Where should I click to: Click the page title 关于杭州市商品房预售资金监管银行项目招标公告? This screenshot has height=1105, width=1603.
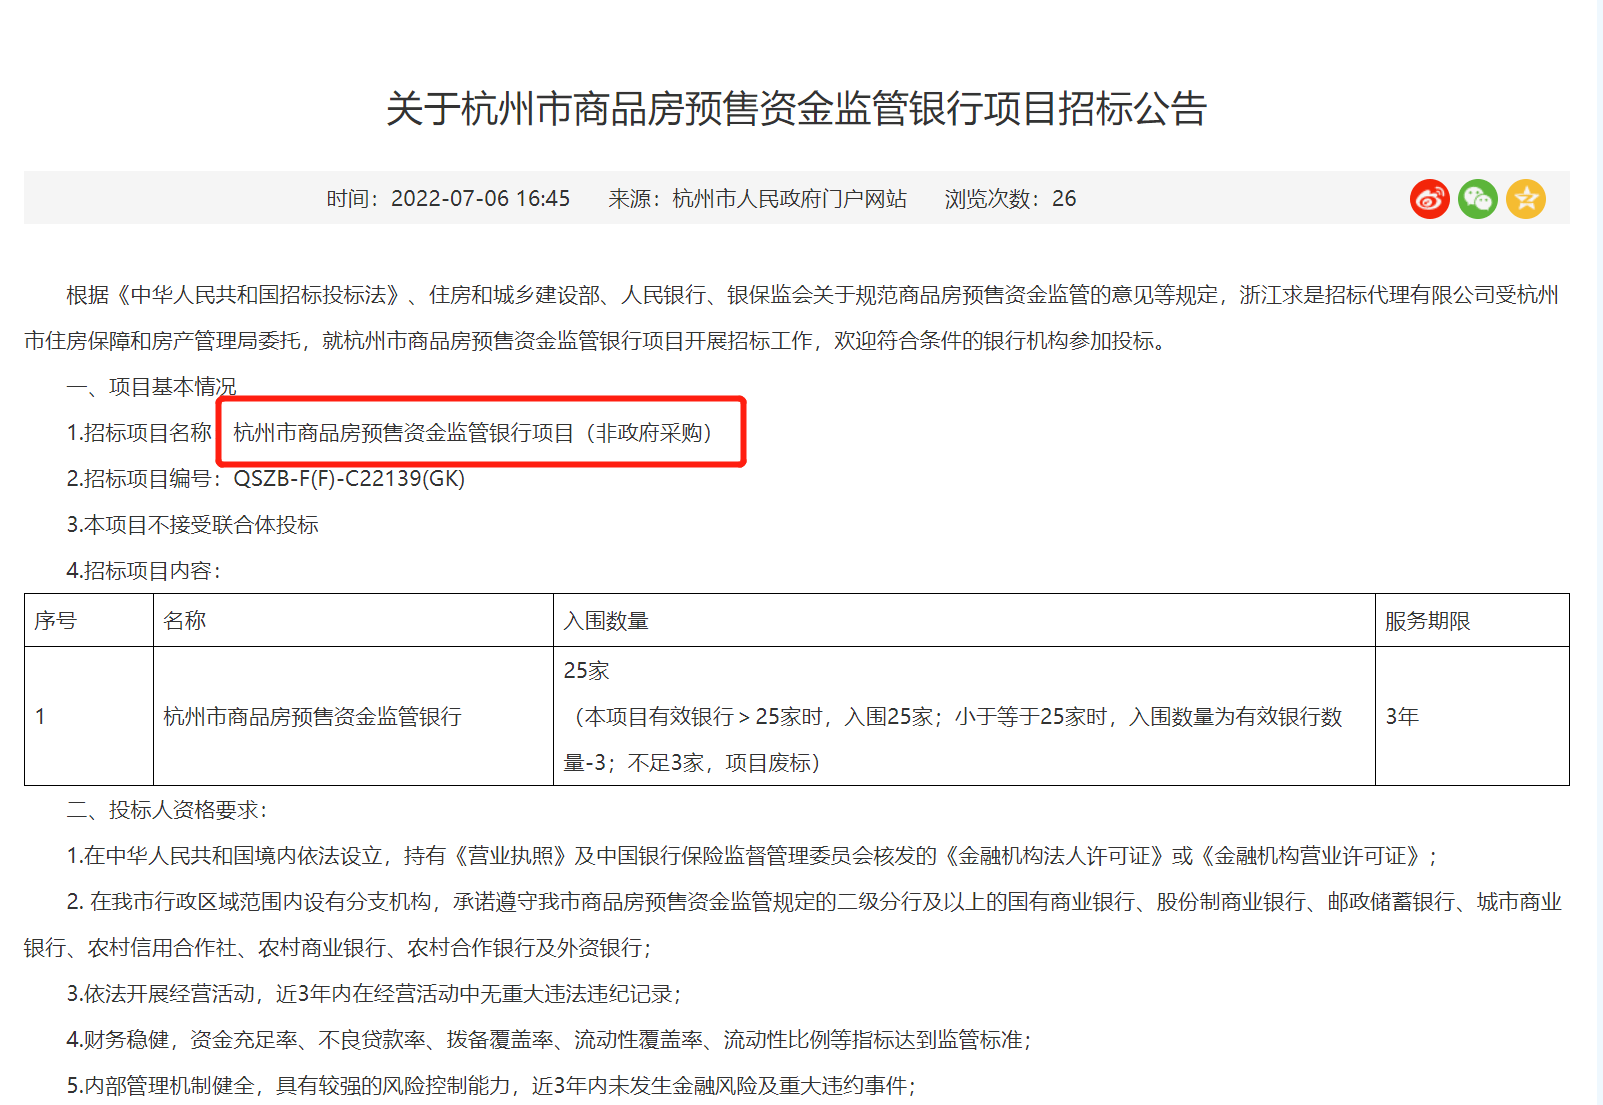click(797, 108)
